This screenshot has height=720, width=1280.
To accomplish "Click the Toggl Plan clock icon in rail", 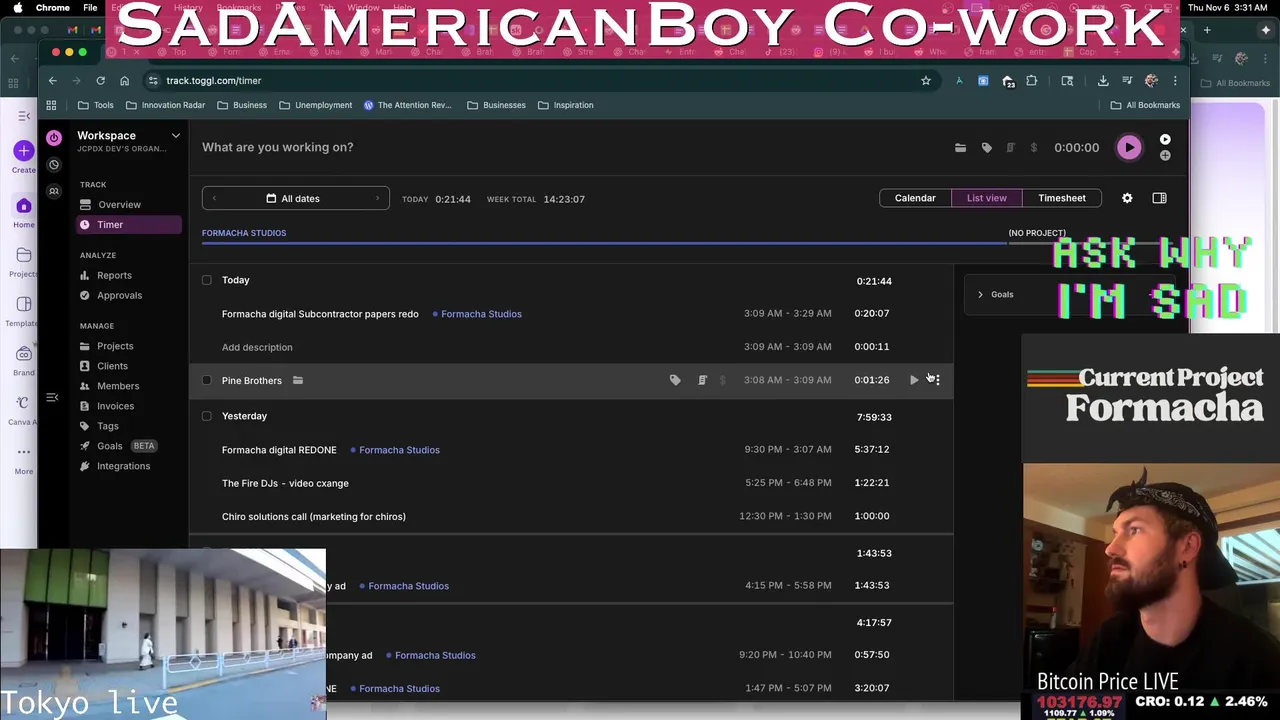I will click(x=54, y=165).
